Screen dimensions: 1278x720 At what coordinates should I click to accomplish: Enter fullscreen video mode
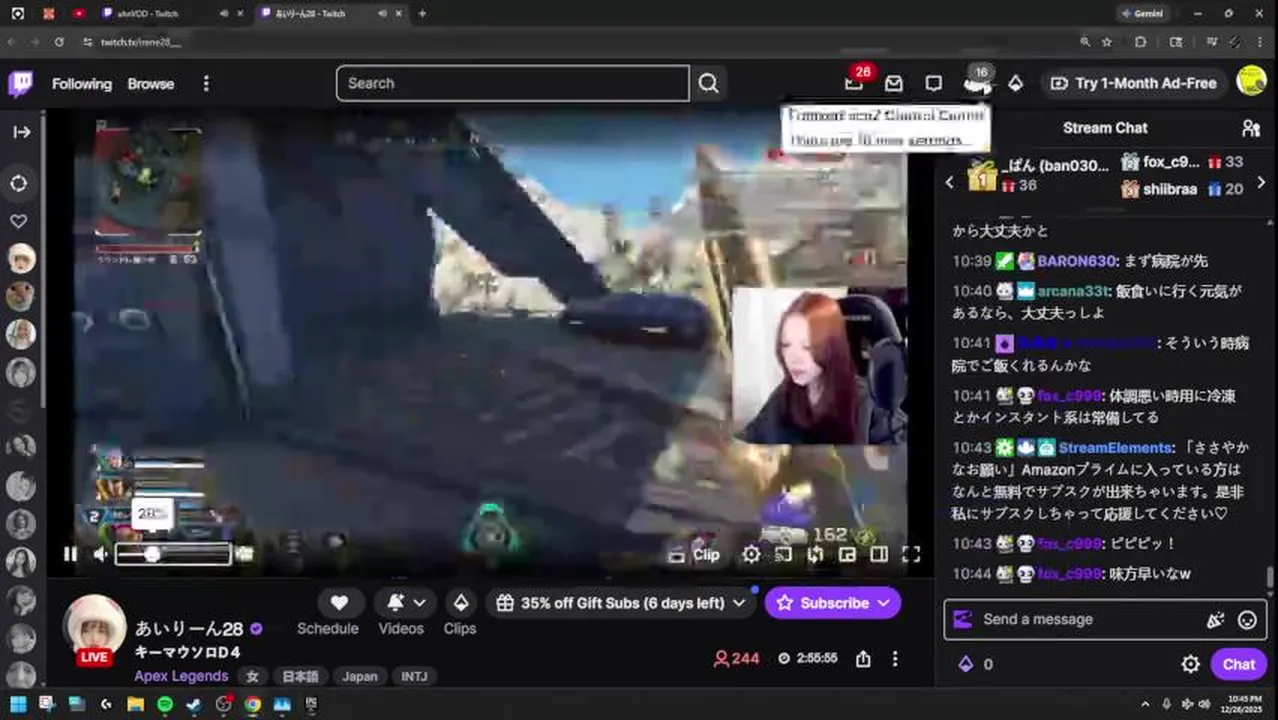point(911,554)
